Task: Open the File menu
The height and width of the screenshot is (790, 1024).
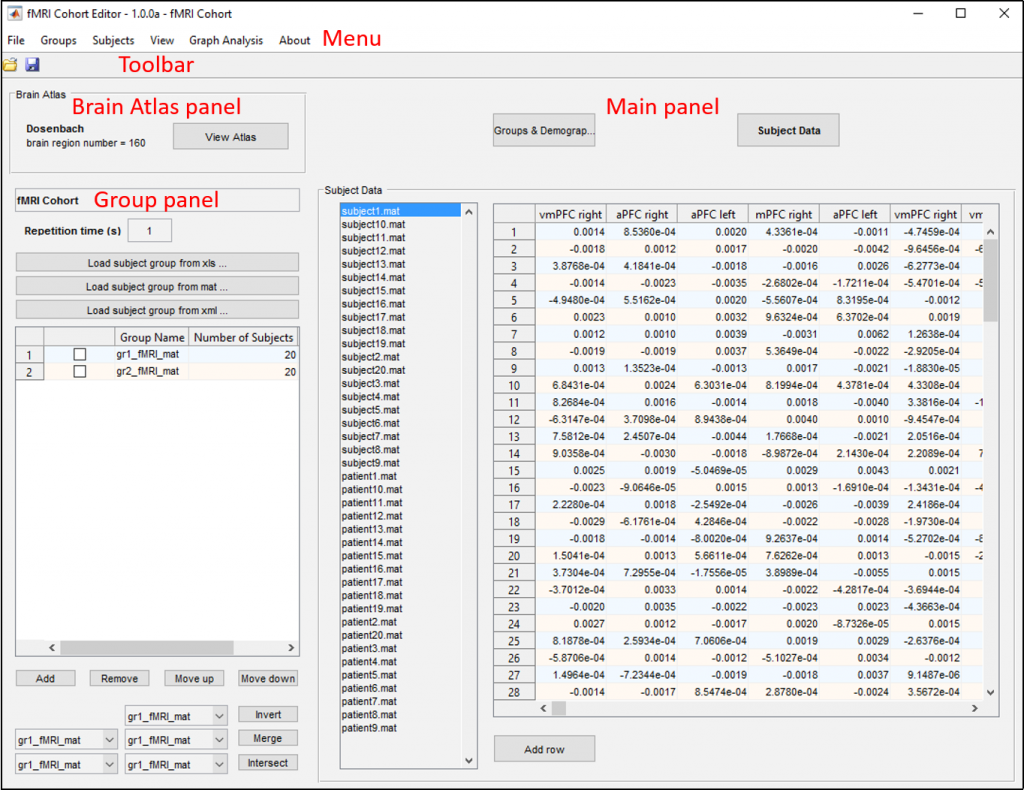Action: pyautogui.click(x=16, y=40)
